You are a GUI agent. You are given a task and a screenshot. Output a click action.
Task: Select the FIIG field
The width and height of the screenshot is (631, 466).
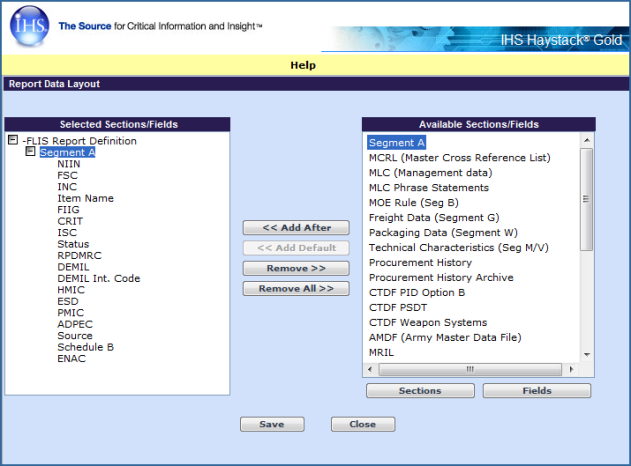(x=68, y=210)
